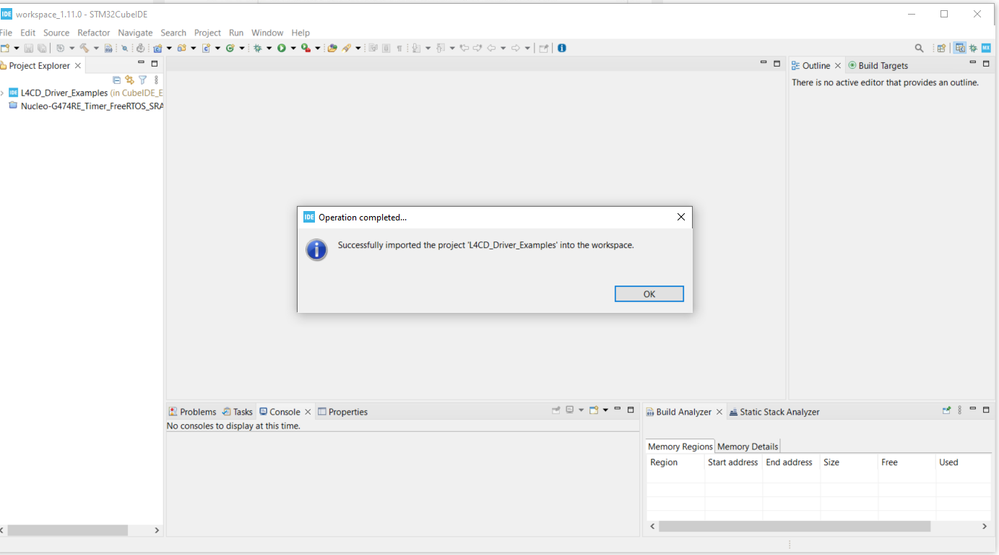
Task: Open the Window menu
Action: point(267,32)
